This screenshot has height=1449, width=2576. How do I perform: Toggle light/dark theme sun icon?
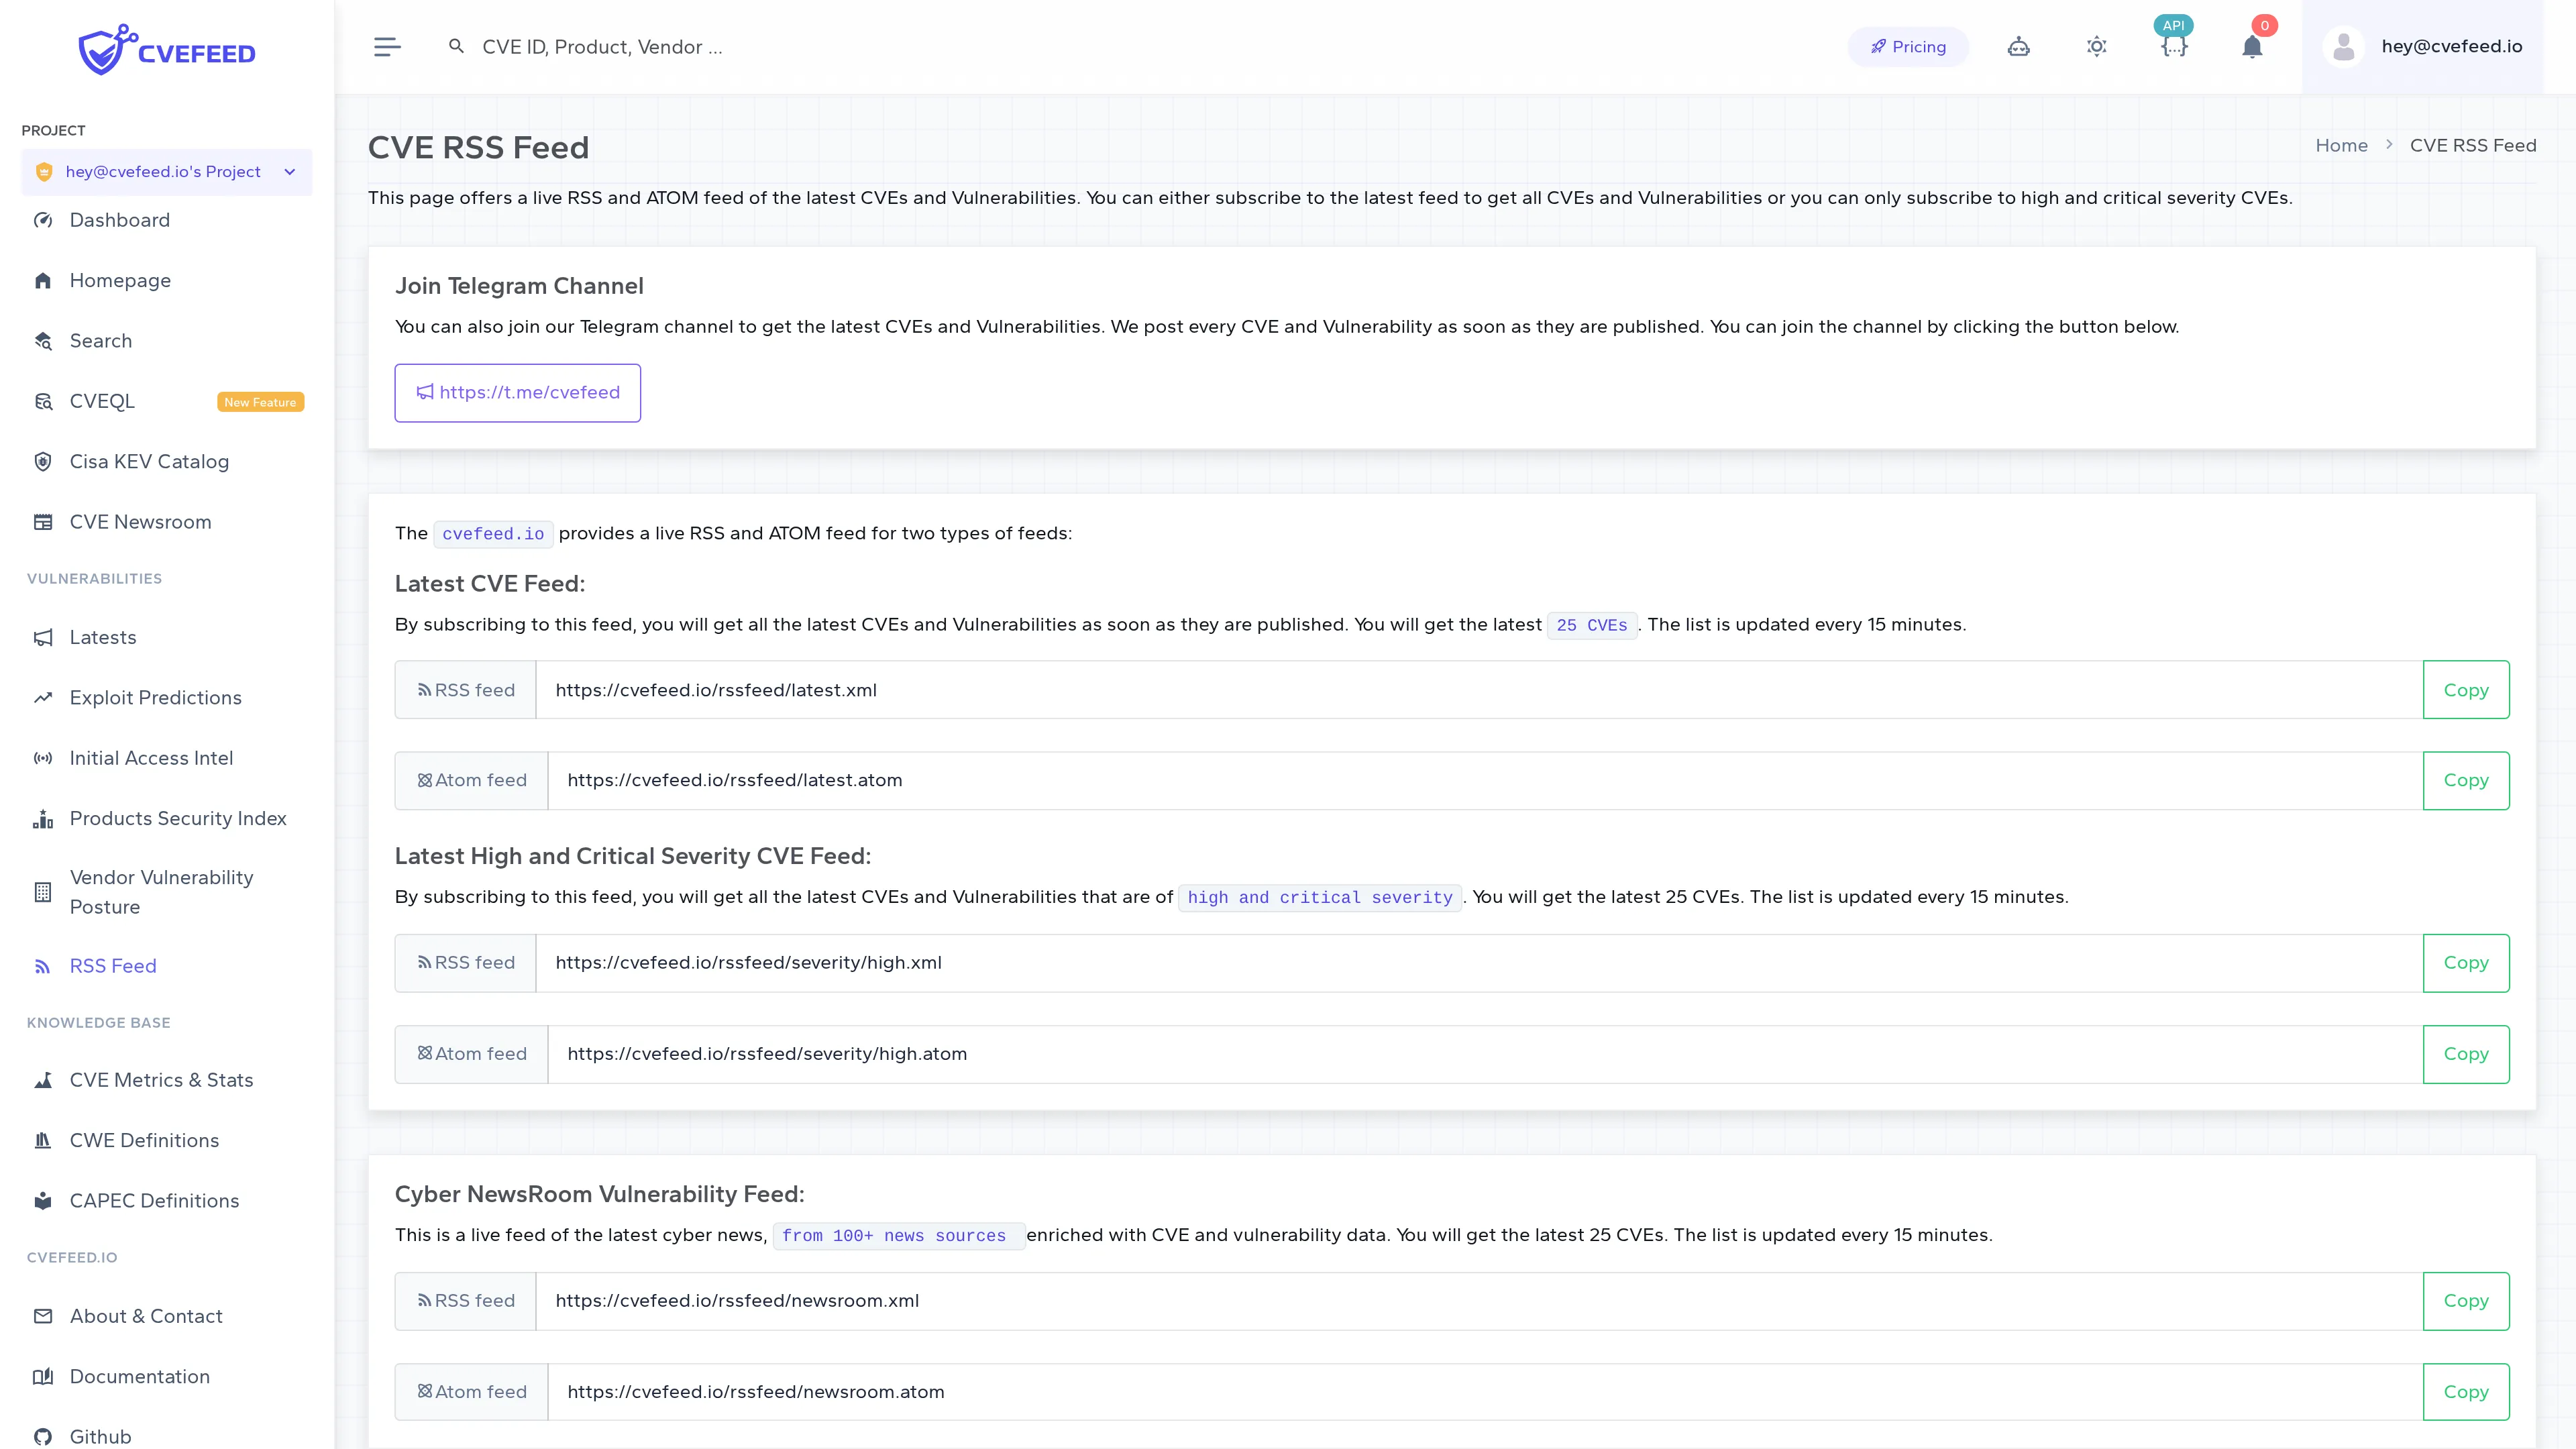[x=2096, y=47]
